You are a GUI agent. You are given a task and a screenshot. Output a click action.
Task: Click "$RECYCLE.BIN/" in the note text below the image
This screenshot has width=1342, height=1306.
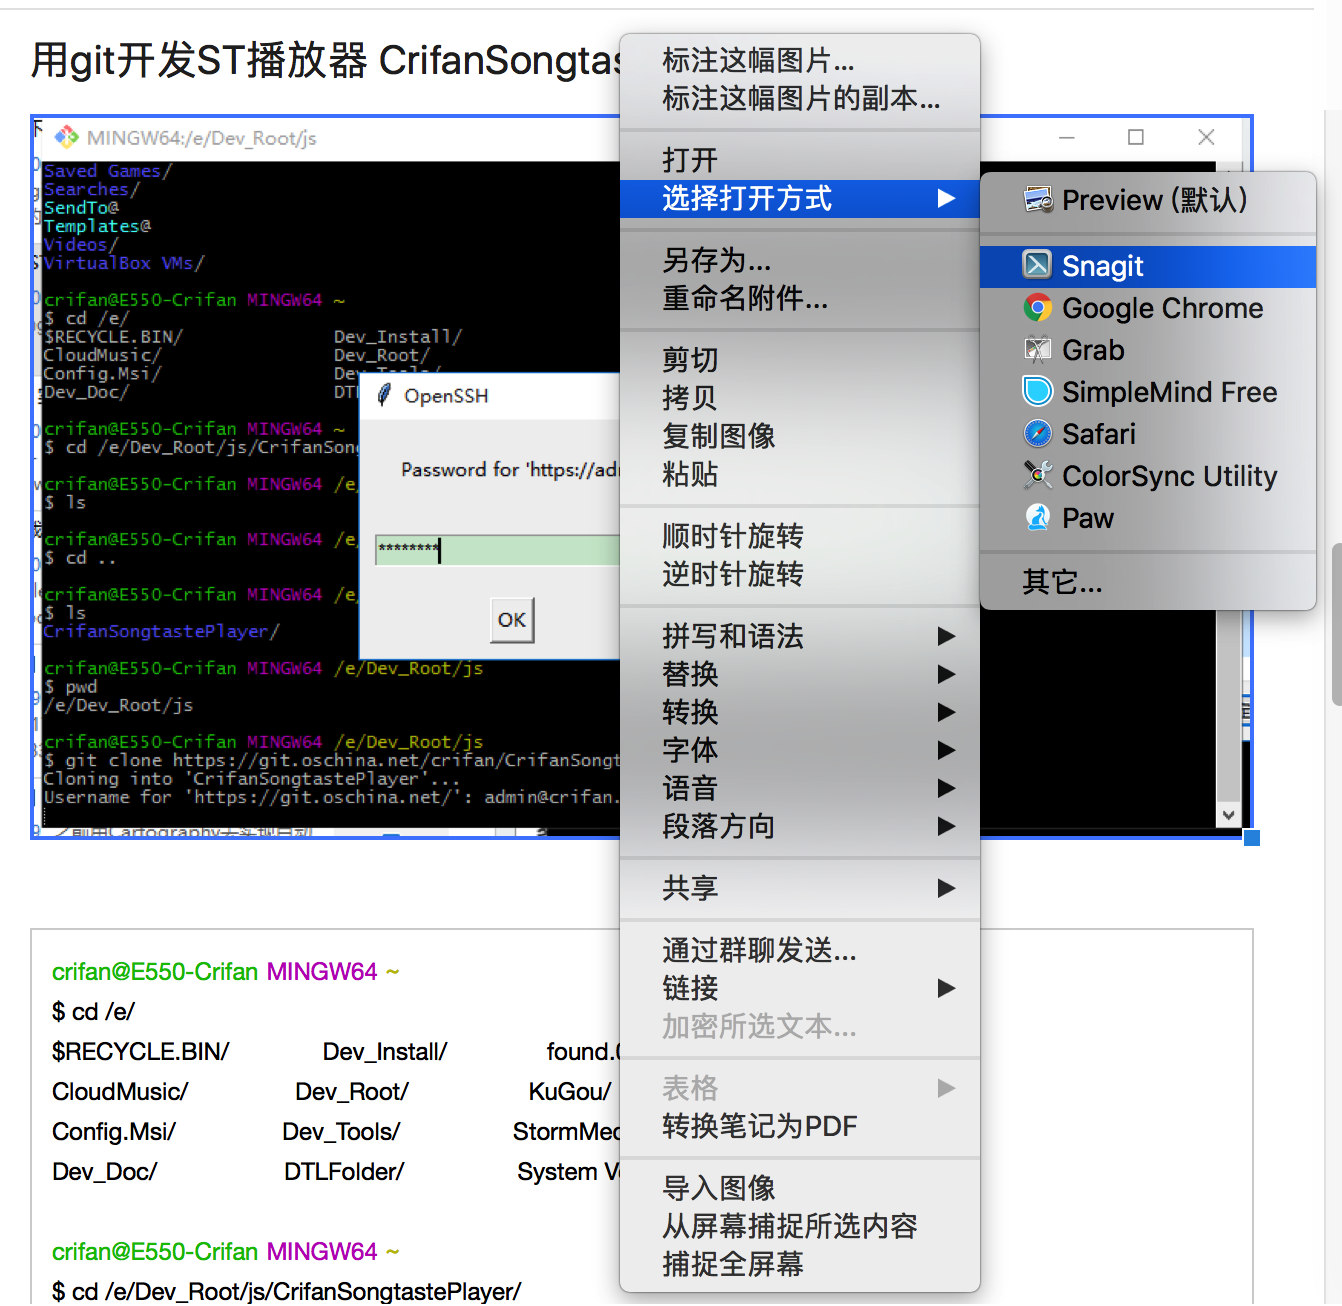click(141, 1052)
